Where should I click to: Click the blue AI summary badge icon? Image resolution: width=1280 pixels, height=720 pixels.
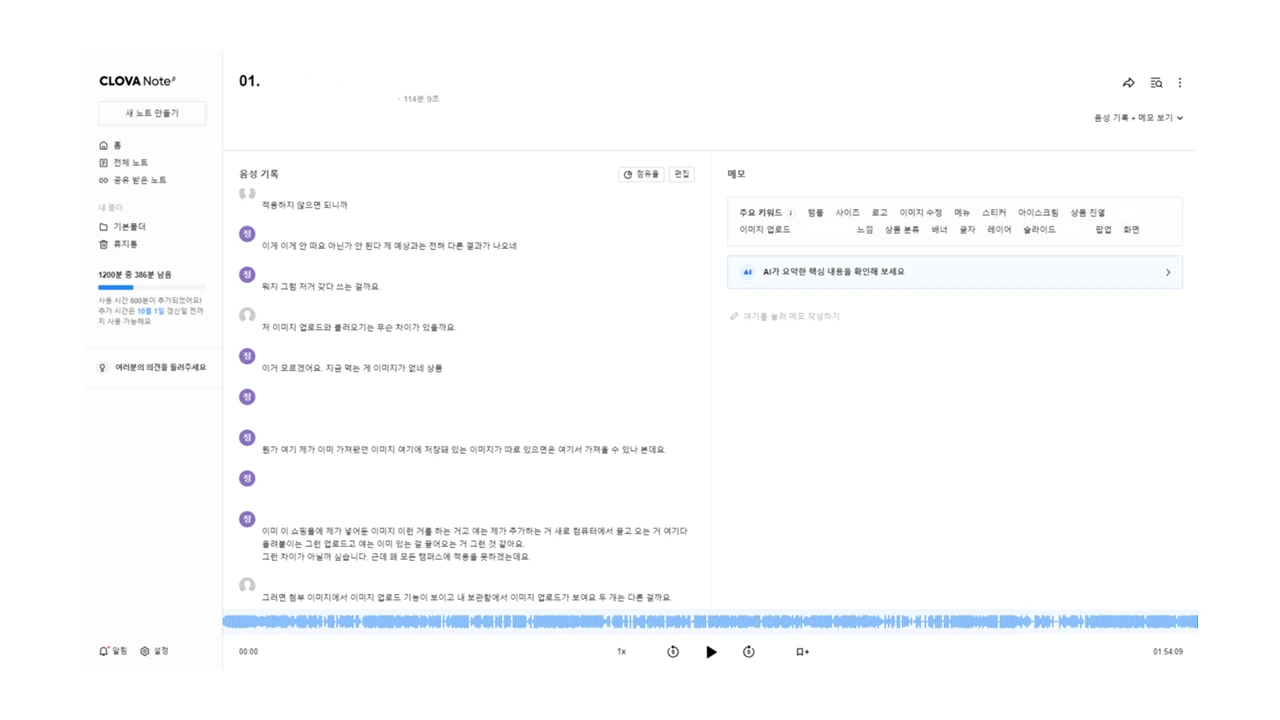pos(747,272)
